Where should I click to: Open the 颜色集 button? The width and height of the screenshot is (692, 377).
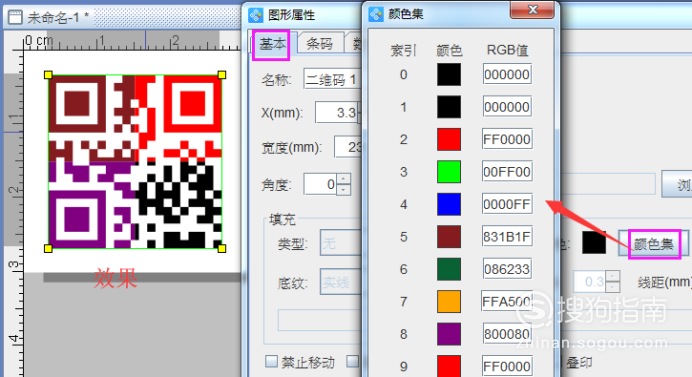tap(654, 244)
